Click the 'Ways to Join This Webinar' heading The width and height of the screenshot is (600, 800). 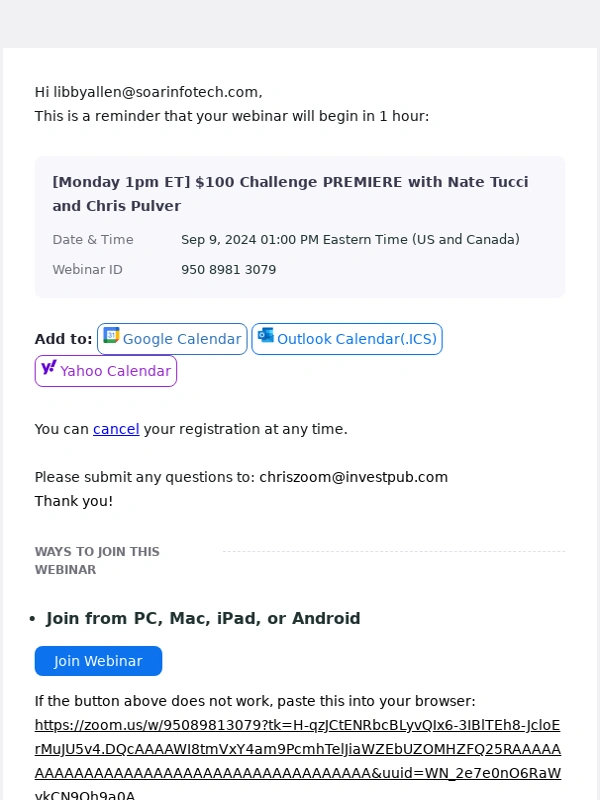click(97, 561)
